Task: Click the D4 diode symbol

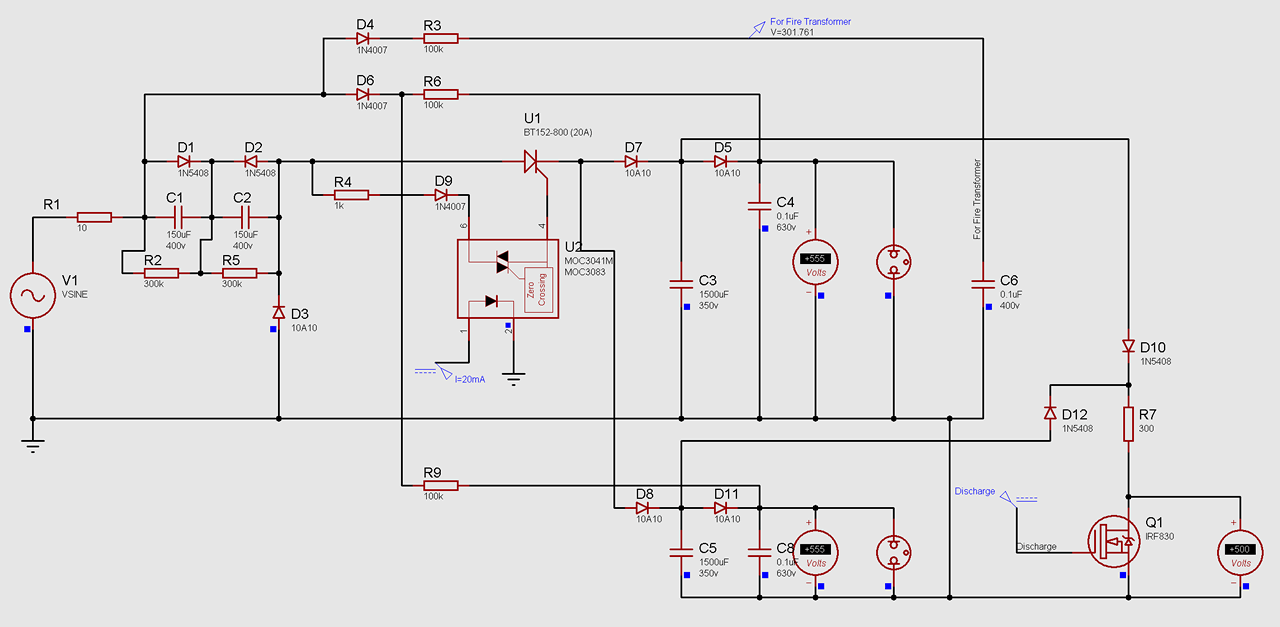Action: pos(363,39)
